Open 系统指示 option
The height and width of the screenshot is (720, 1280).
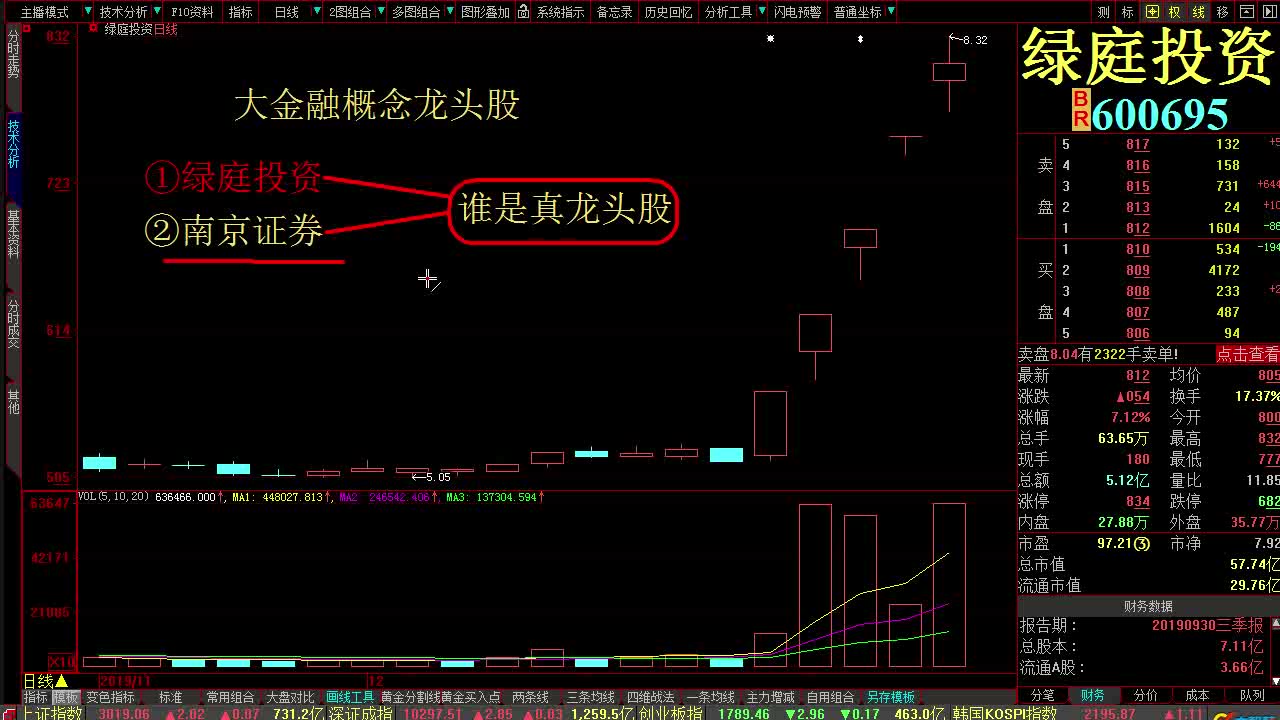(560, 12)
